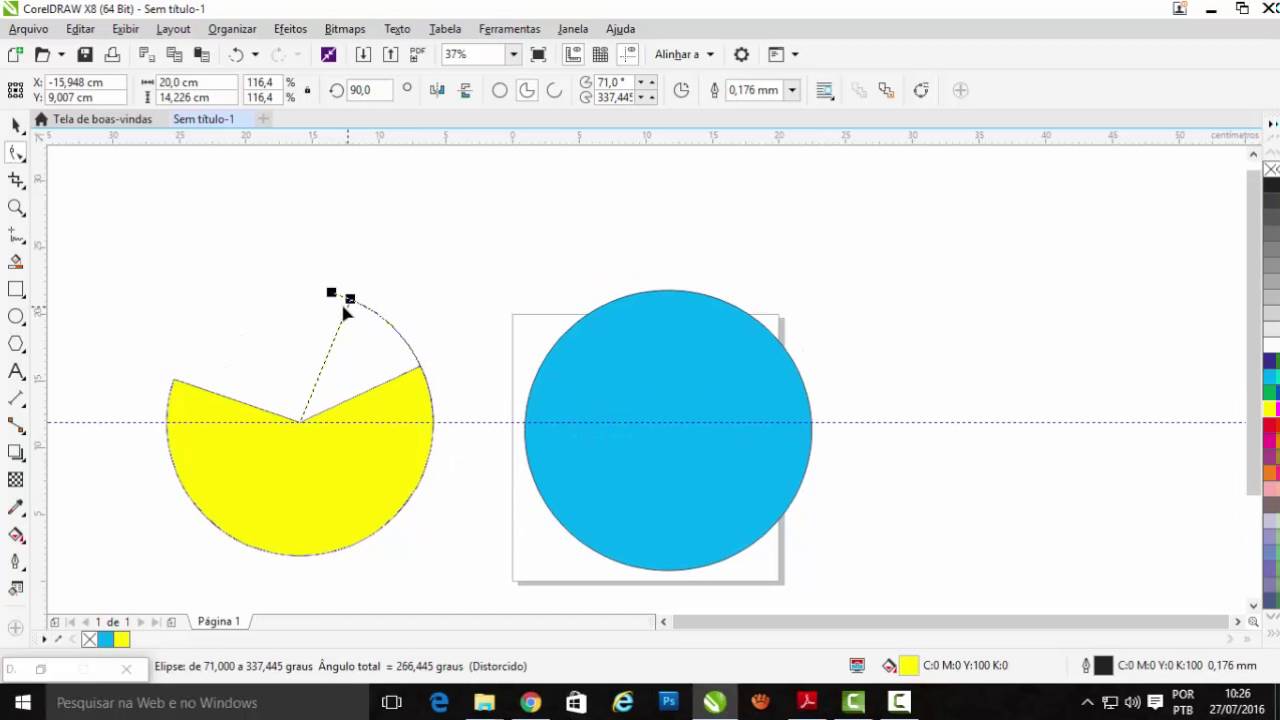Switch shape to Arc
1280x720 pixels.
point(554,90)
